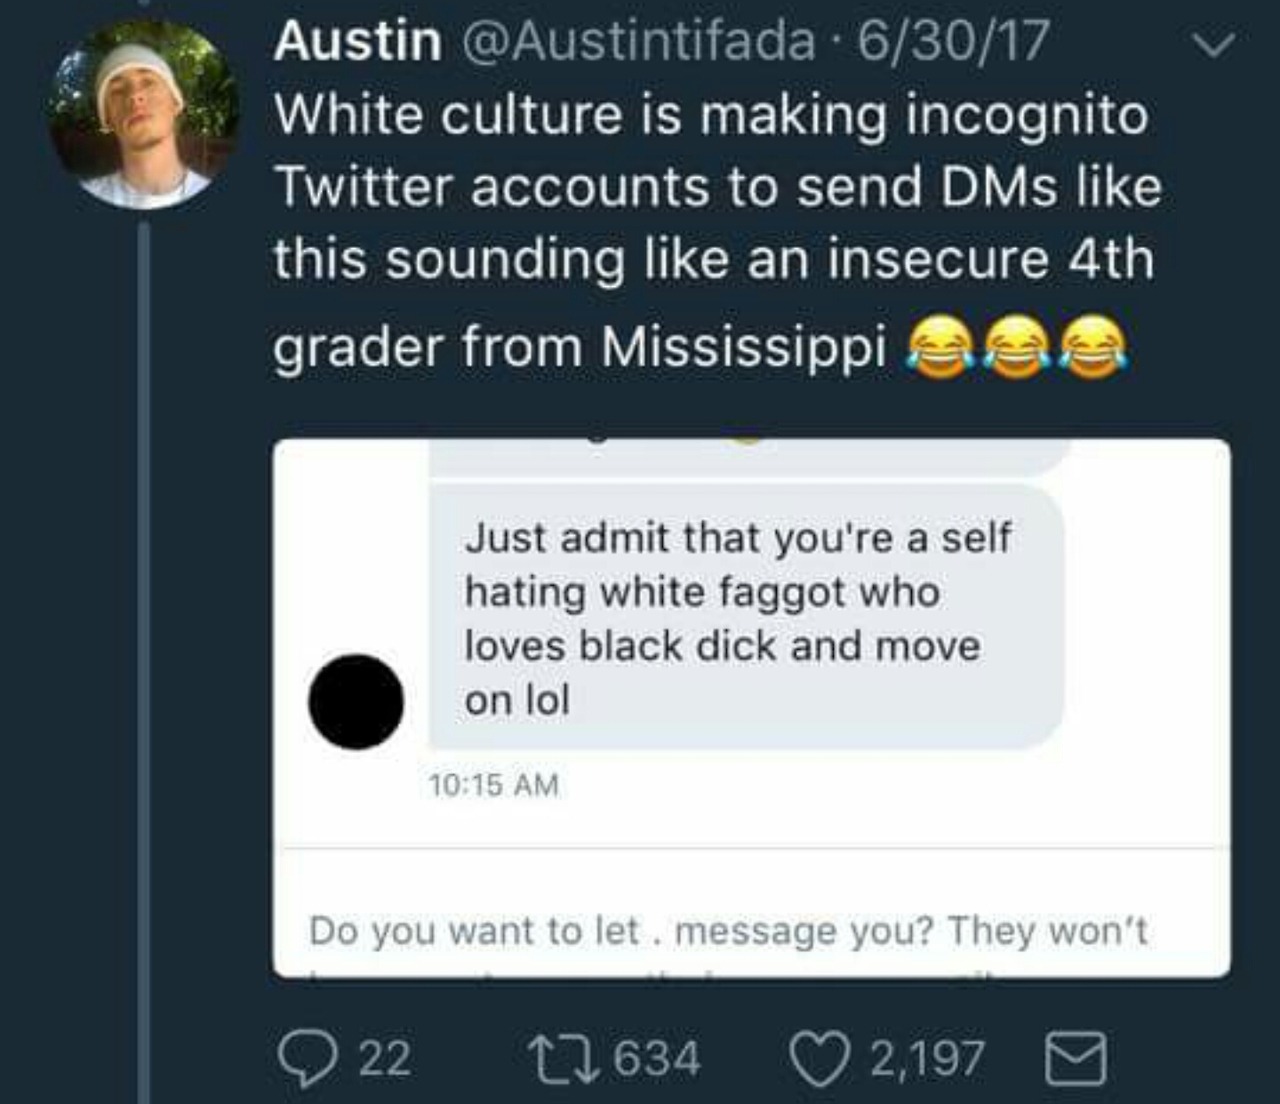
Task: Click the 6/30/17 tweet date
Action: [953, 41]
